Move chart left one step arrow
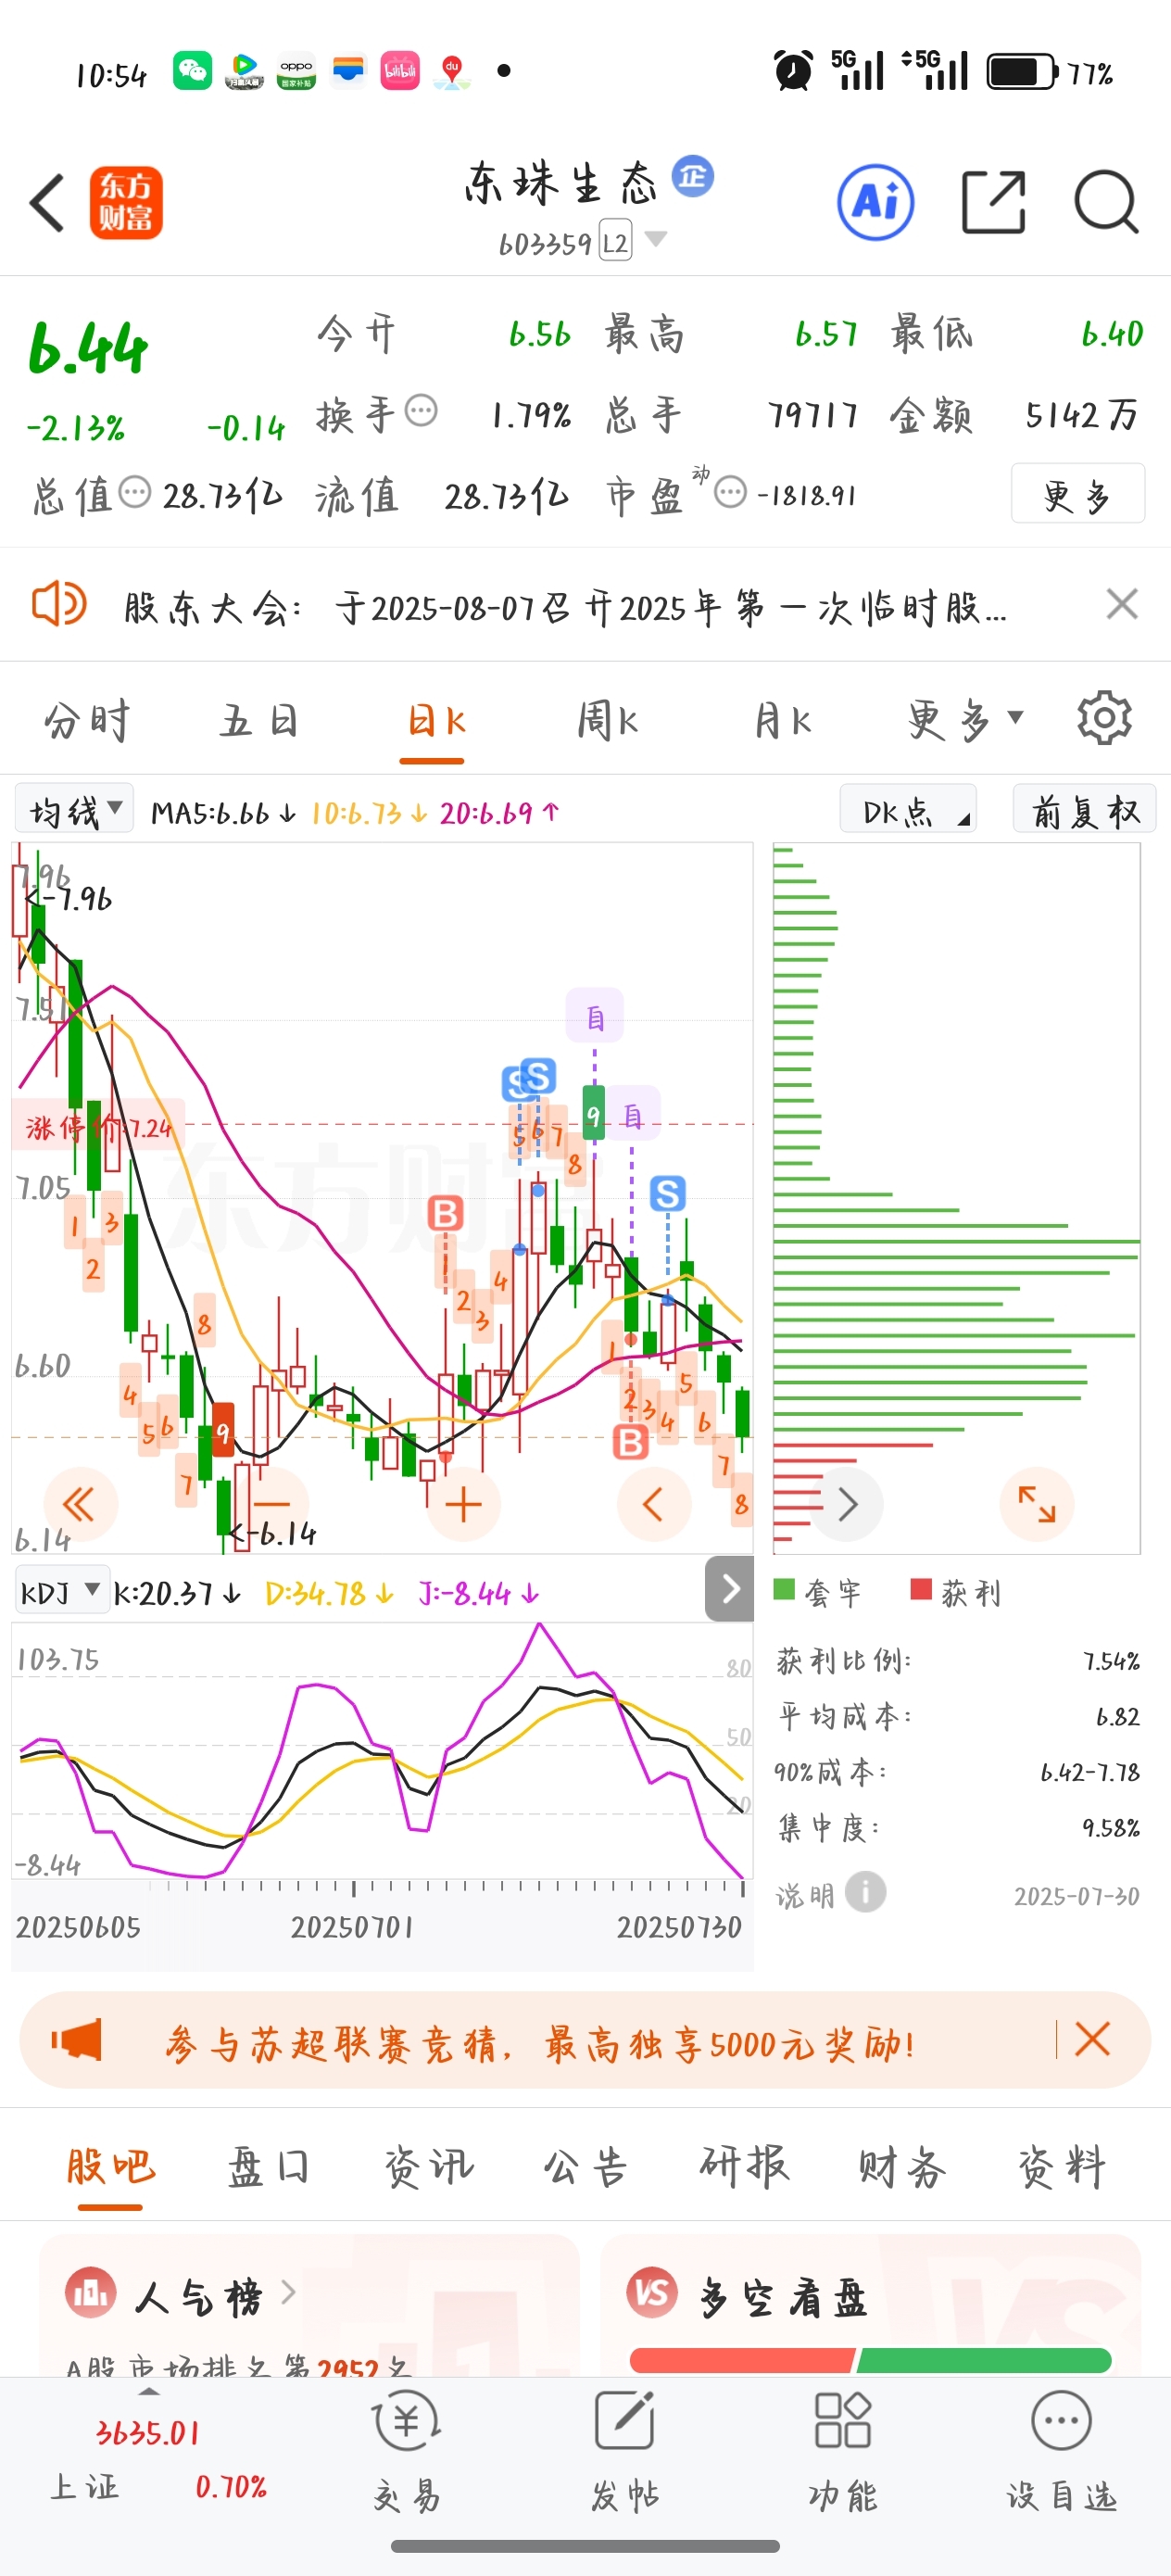 pos(654,1503)
